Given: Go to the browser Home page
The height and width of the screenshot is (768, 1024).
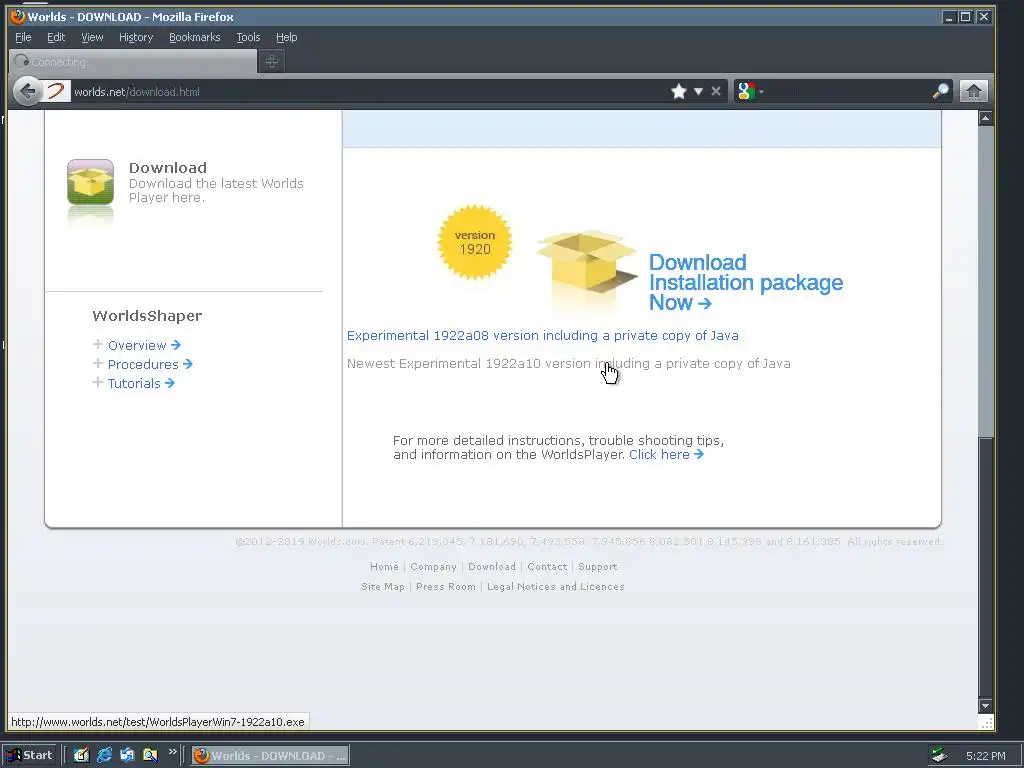Looking at the screenshot, I should coord(973,91).
